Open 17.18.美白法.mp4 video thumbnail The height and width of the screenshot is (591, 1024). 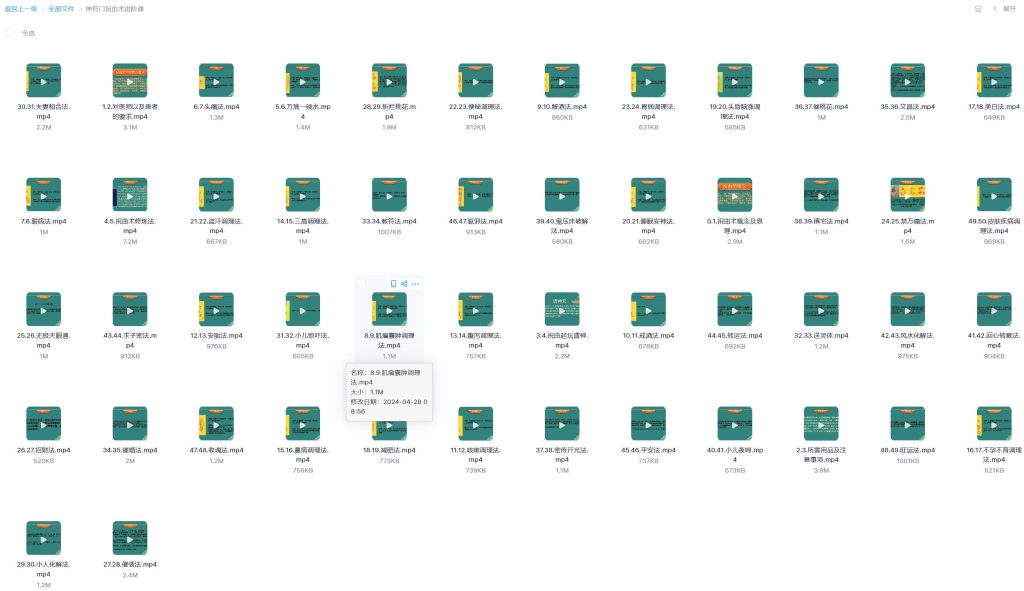point(994,81)
